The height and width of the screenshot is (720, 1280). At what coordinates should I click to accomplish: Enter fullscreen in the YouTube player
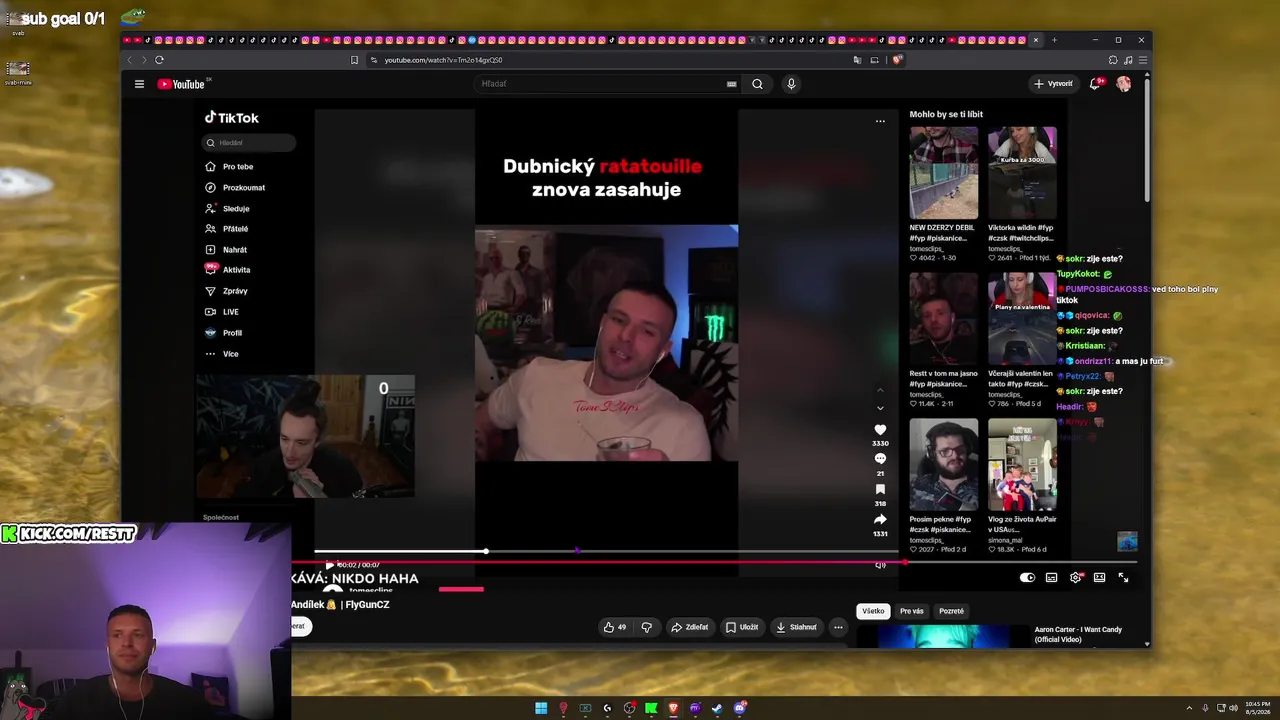pos(1123,577)
